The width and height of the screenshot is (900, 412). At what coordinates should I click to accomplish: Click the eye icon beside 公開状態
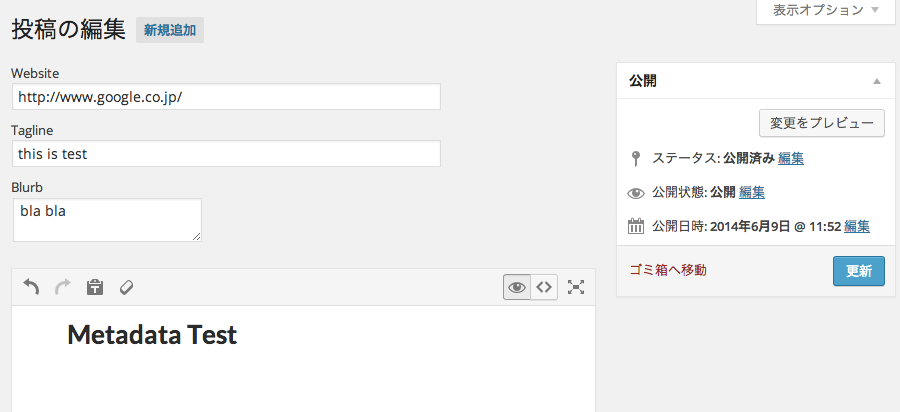pyautogui.click(x=636, y=193)
